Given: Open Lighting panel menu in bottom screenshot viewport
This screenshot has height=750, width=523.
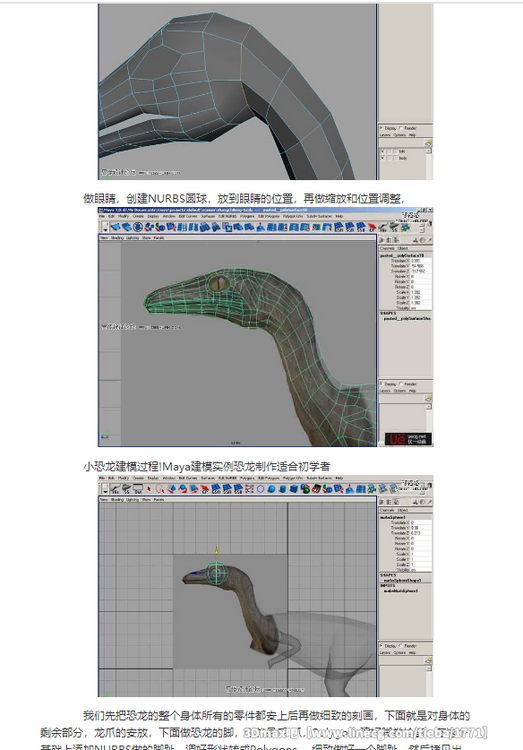Looking at the screenshot, I should (132, 499).
